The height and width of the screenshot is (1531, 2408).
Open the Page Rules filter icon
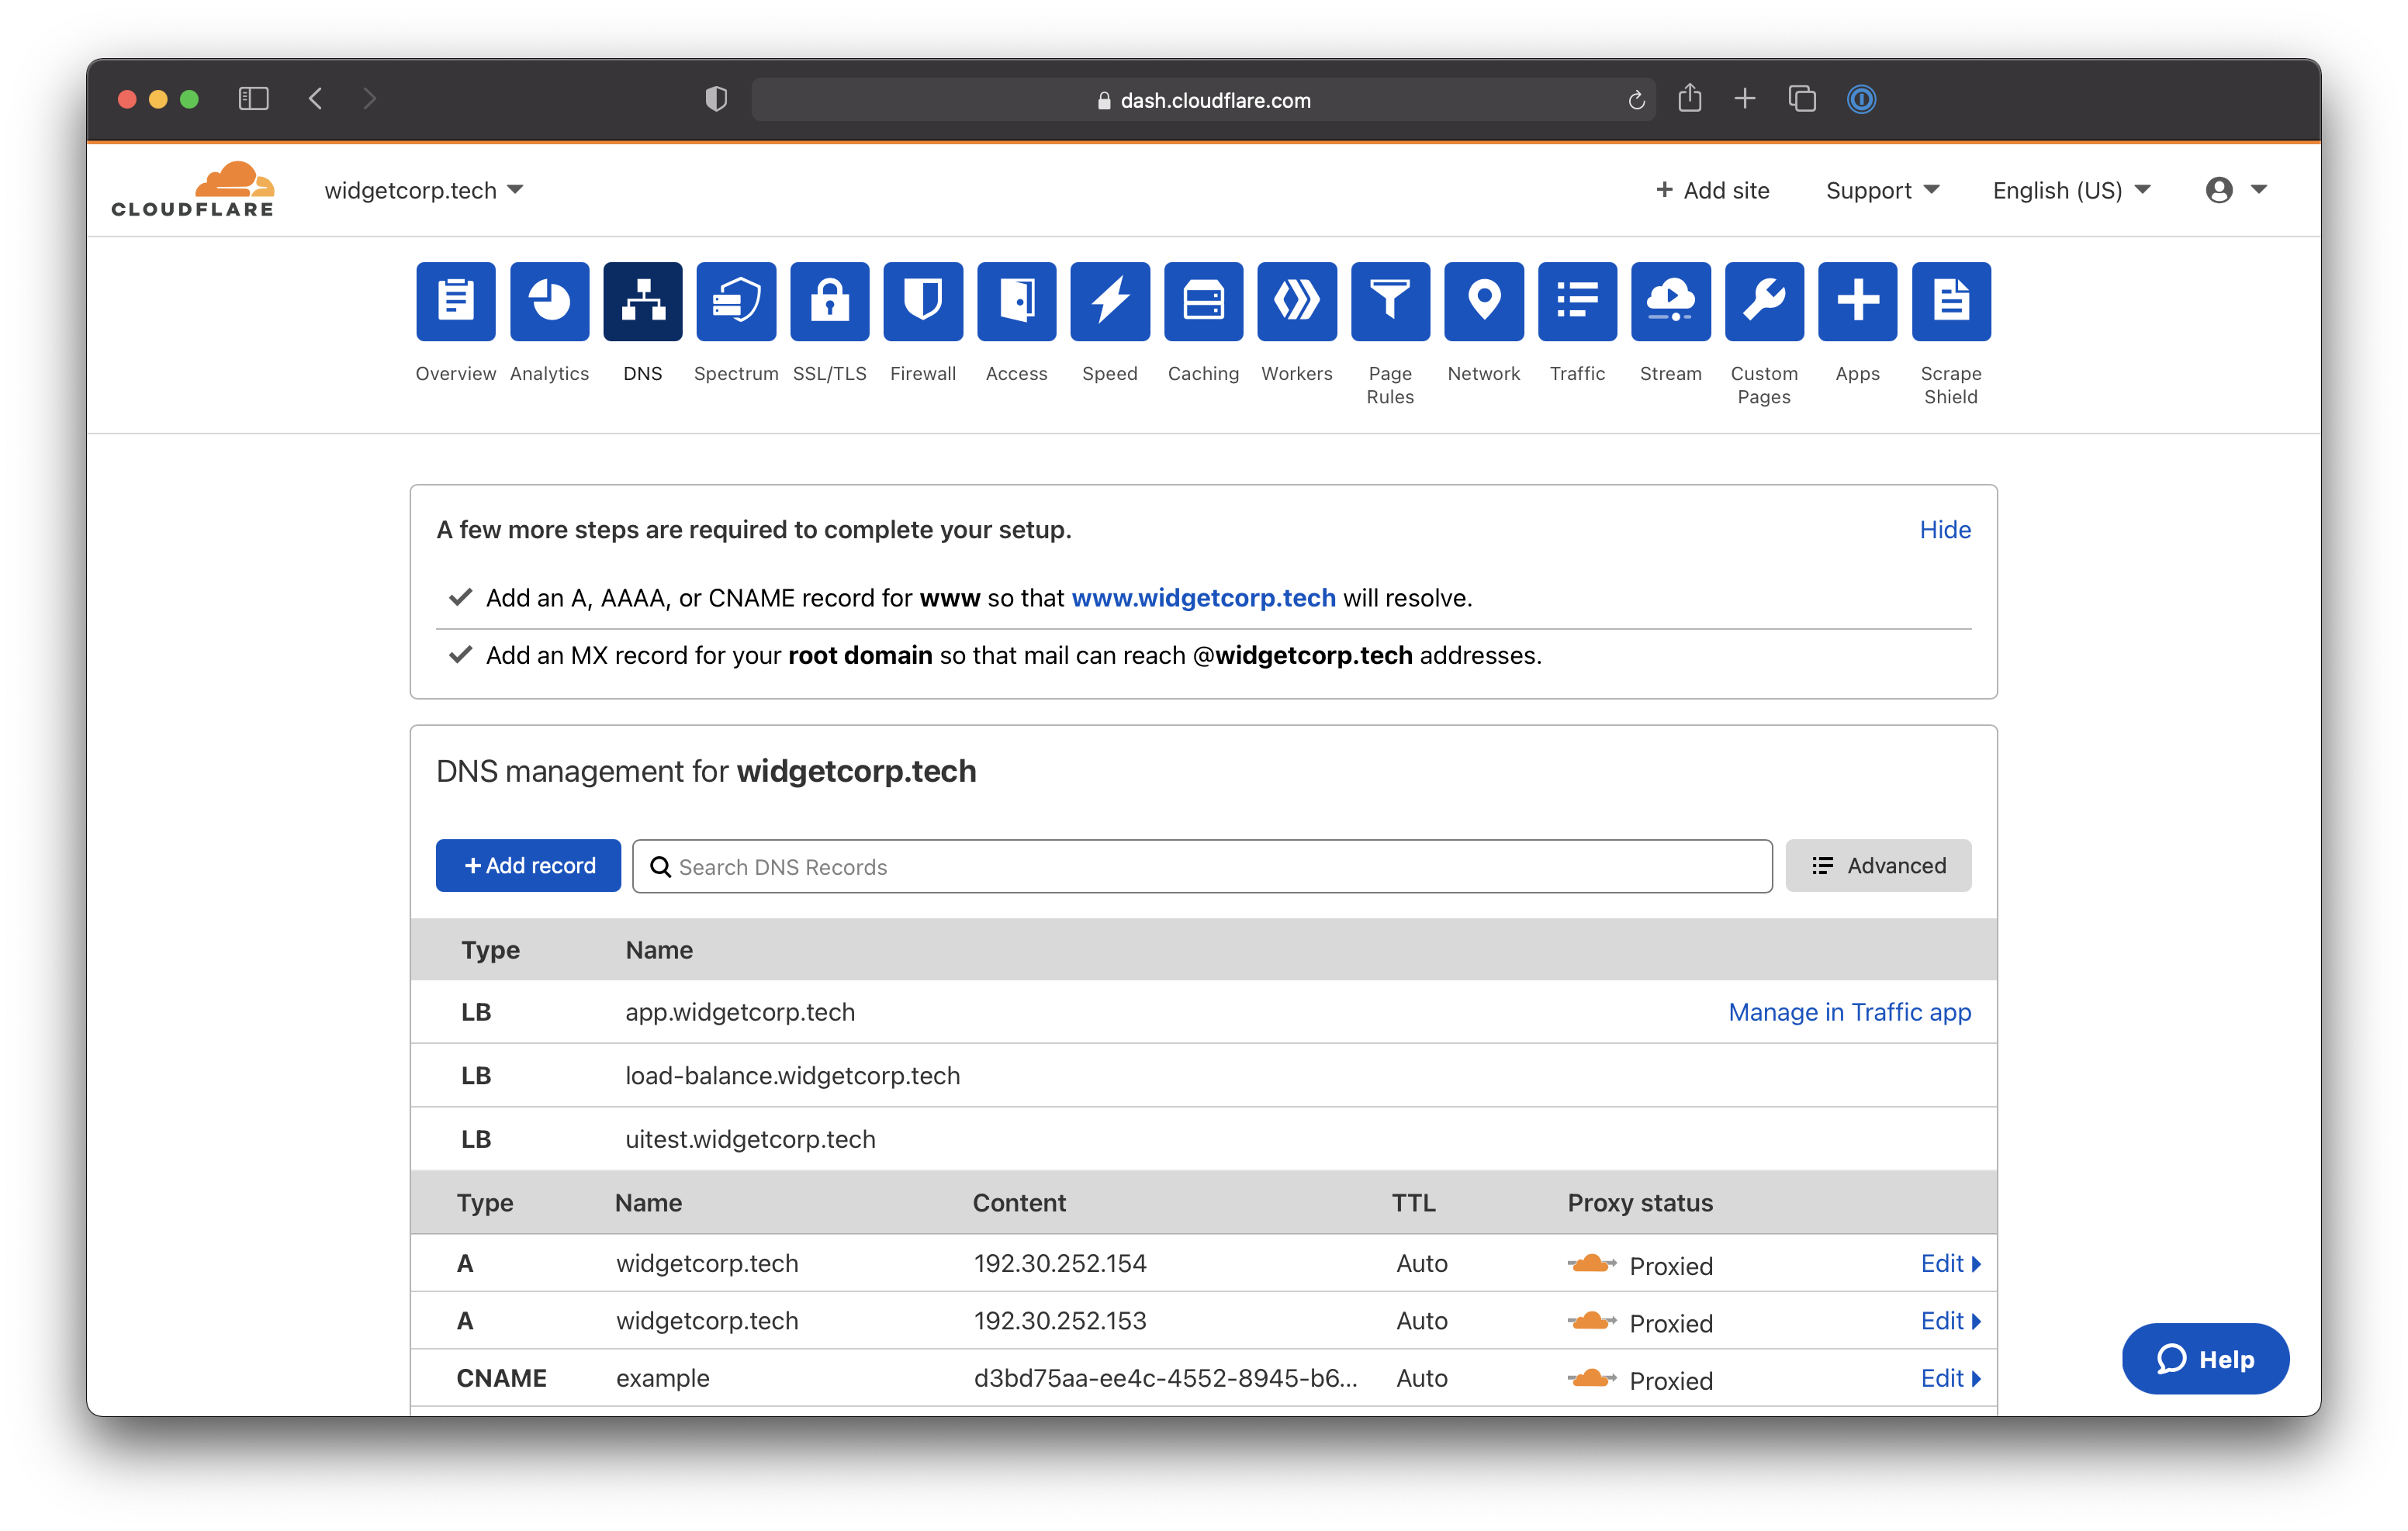[x=1390, y=301]
